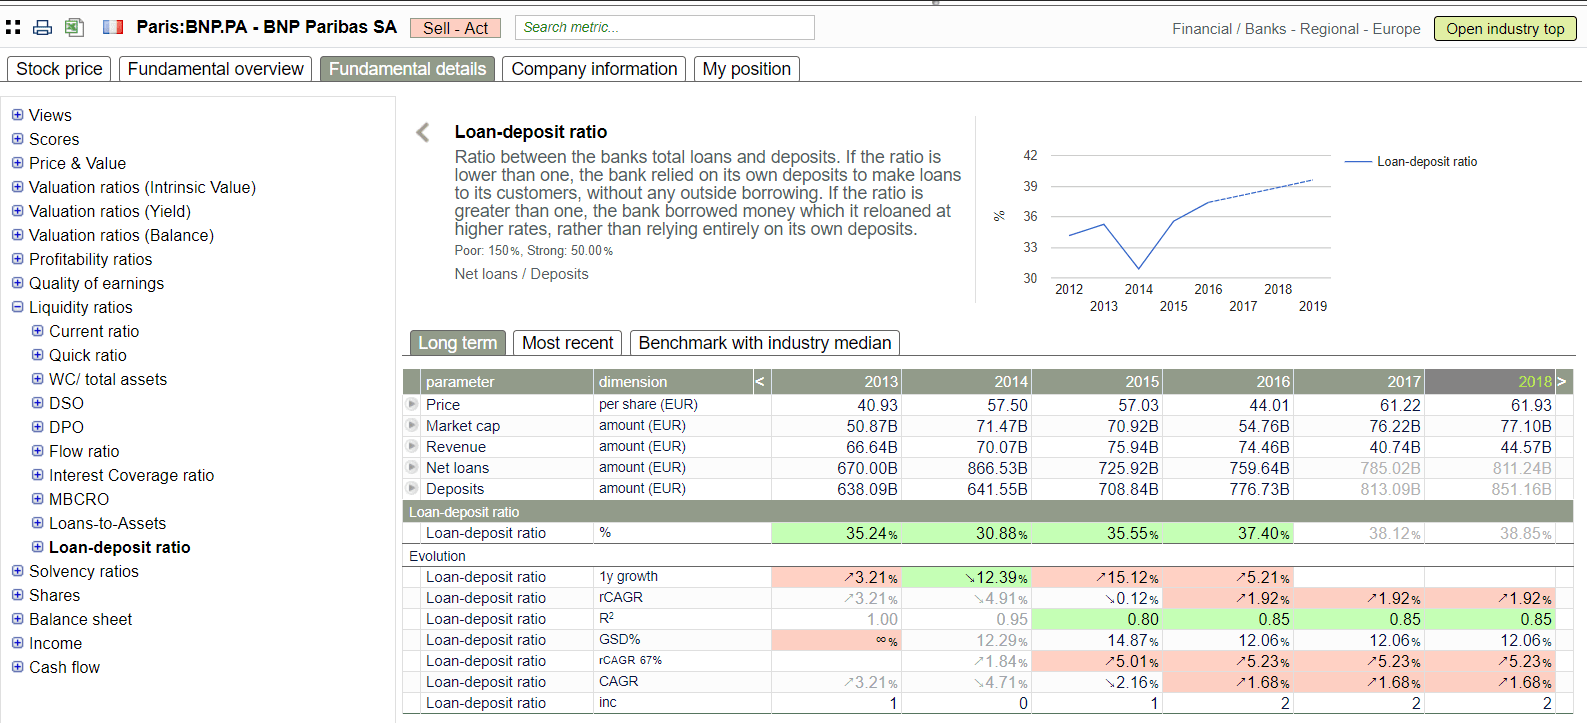This screenshot has height=723, width=1587.
Task: Click the 670.00B Net loans cell
Action: [836, 468]
